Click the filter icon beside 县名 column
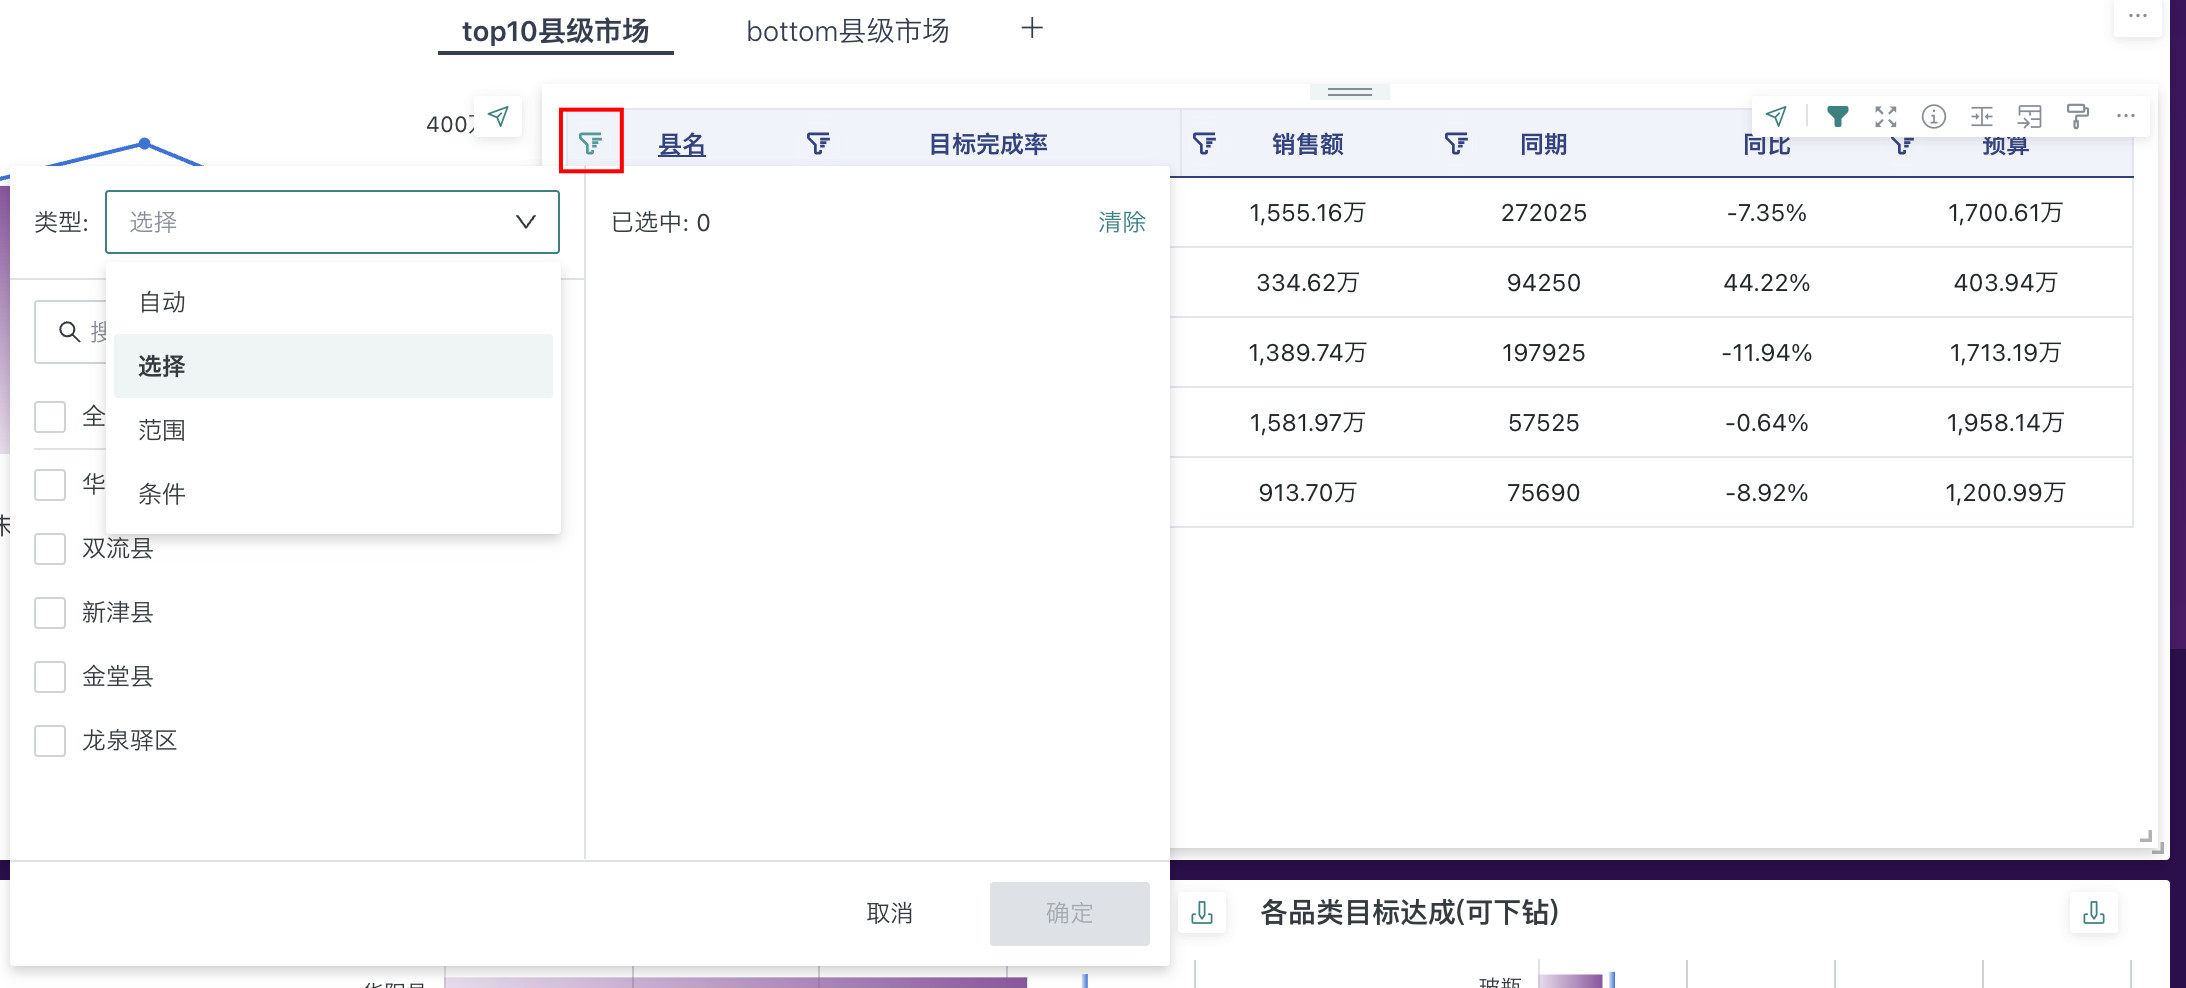Screen dimensions: 2186x988 click(590, 143)
